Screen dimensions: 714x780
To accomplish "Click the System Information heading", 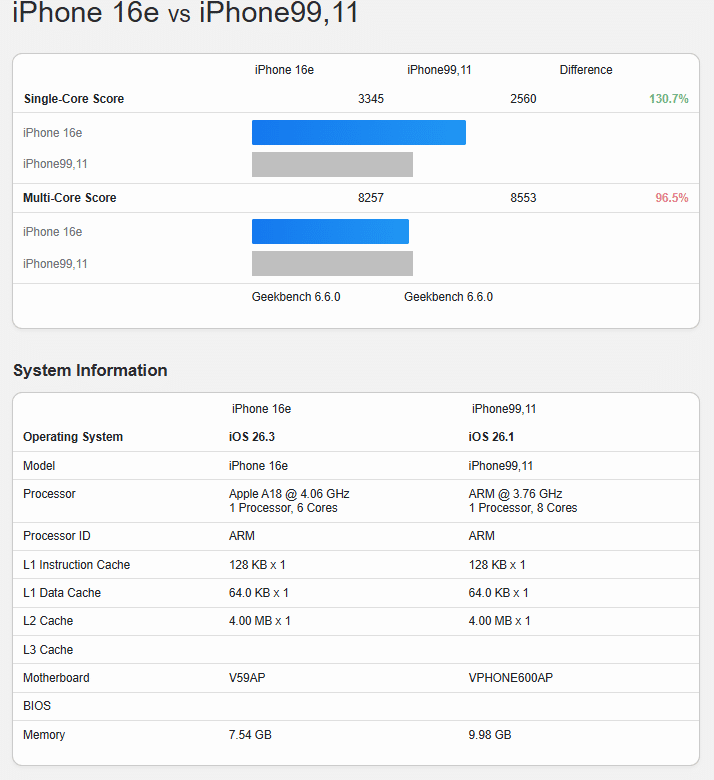I will coord(90,370).
